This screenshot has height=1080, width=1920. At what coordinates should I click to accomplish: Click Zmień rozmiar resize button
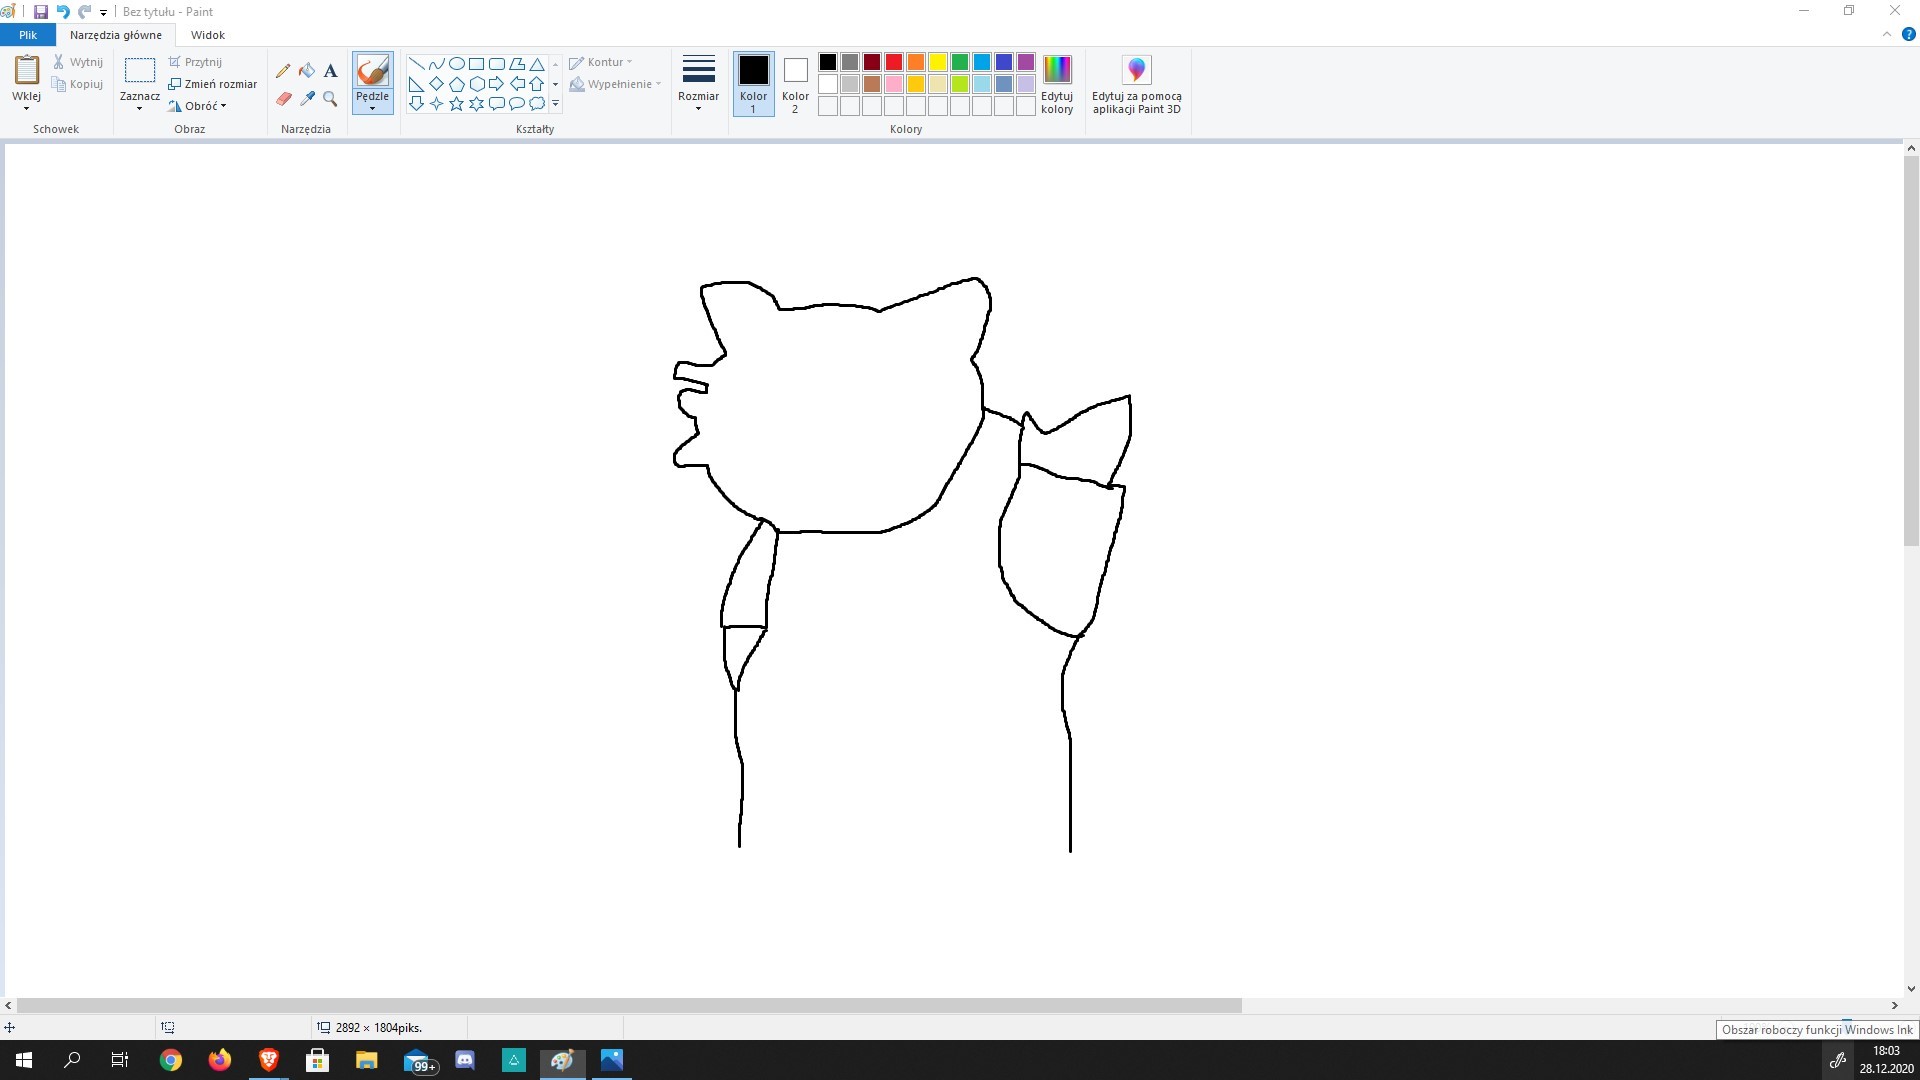tap(212, 84)
